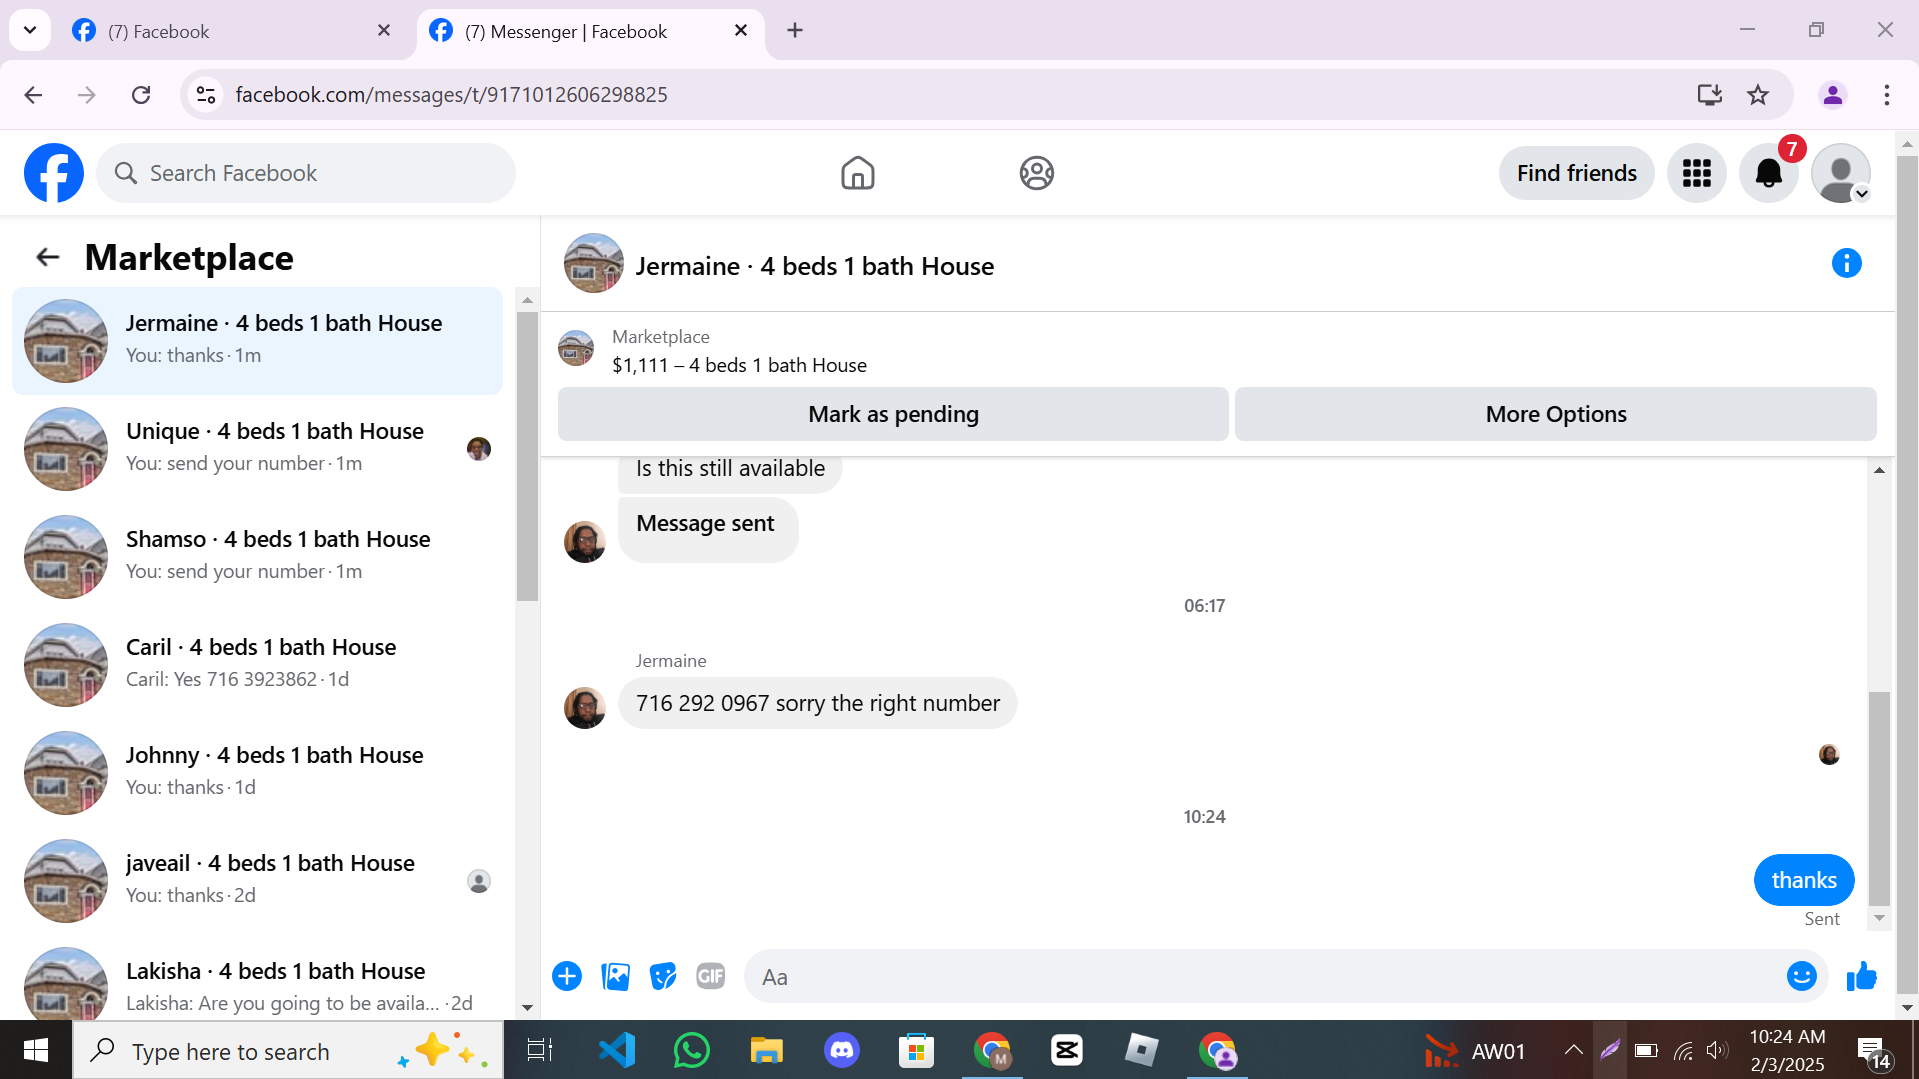1919x1079 pixels.
Task: Select the Messenger | Facebook tab
Action: tap(589, 31)
